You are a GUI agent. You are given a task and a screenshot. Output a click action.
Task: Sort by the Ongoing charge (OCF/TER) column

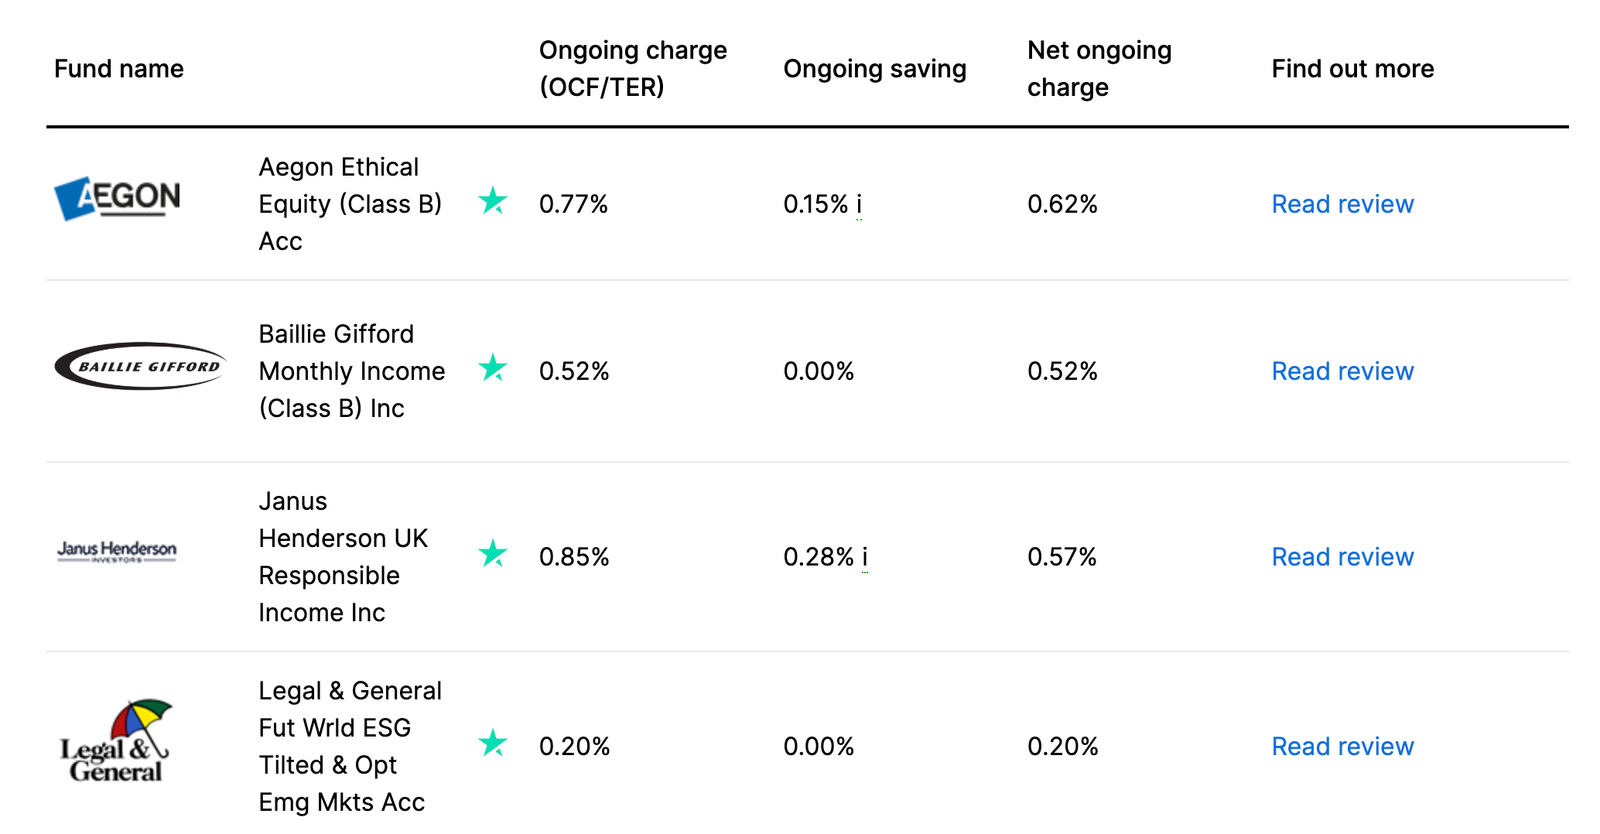coord(633,68)
